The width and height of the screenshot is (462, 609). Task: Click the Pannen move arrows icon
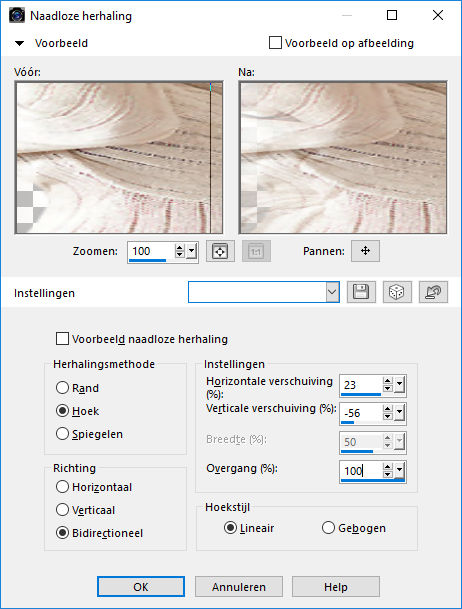(365, 251)
